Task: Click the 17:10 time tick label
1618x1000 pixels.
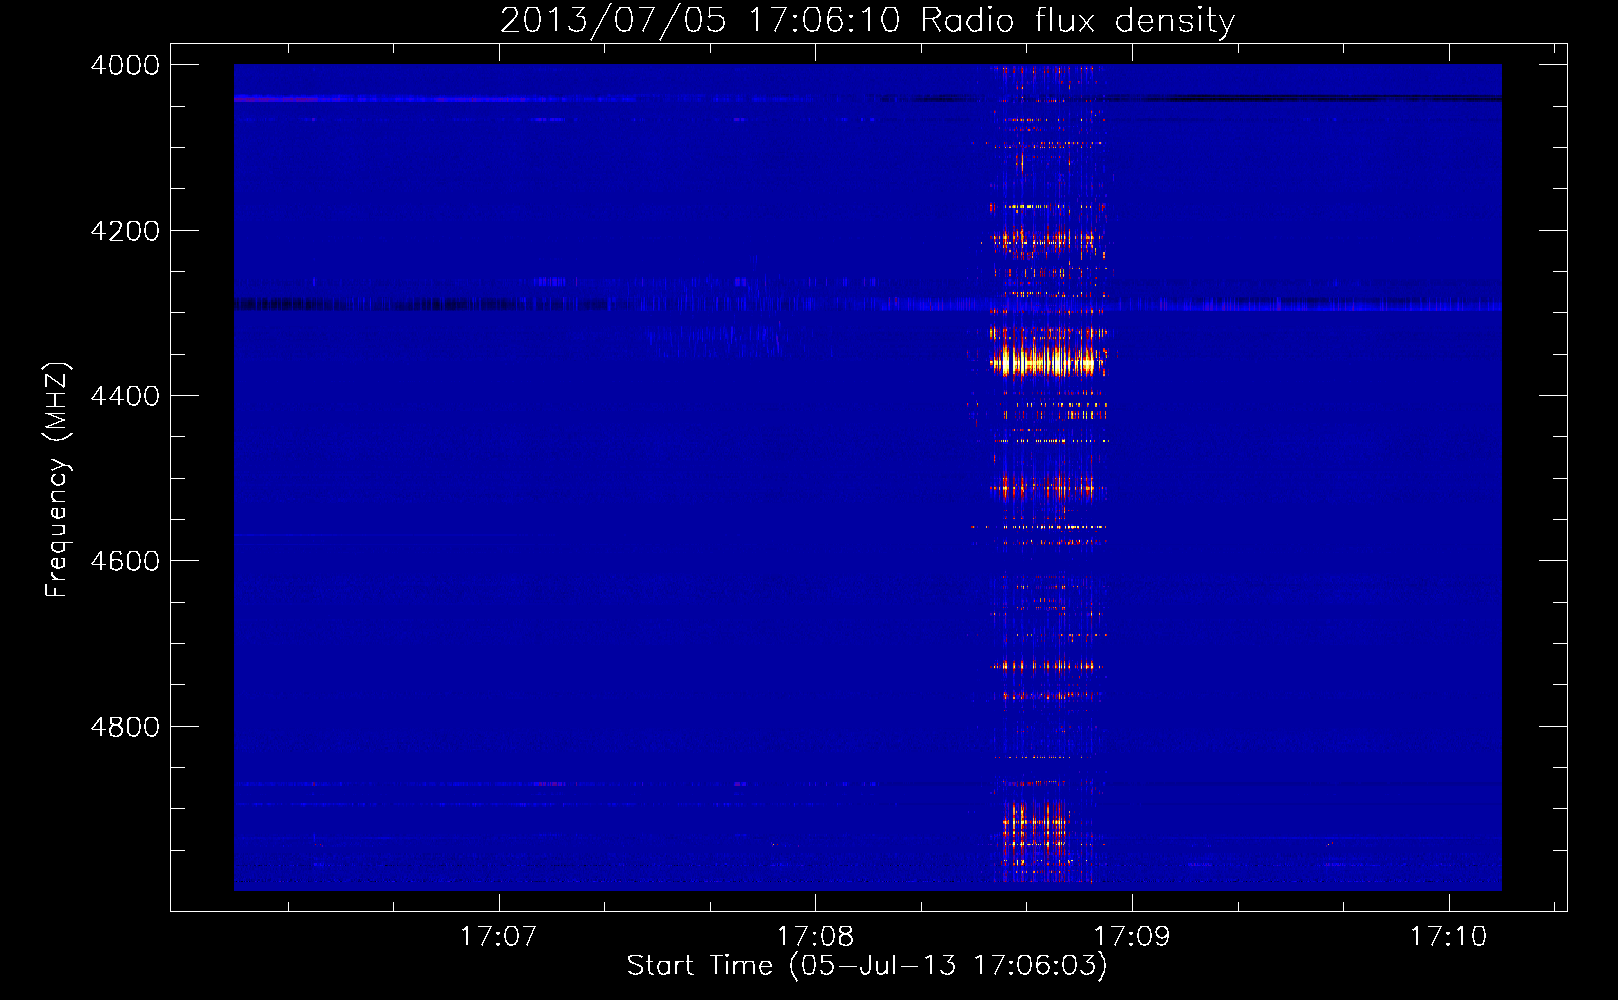Action: 1448,936
